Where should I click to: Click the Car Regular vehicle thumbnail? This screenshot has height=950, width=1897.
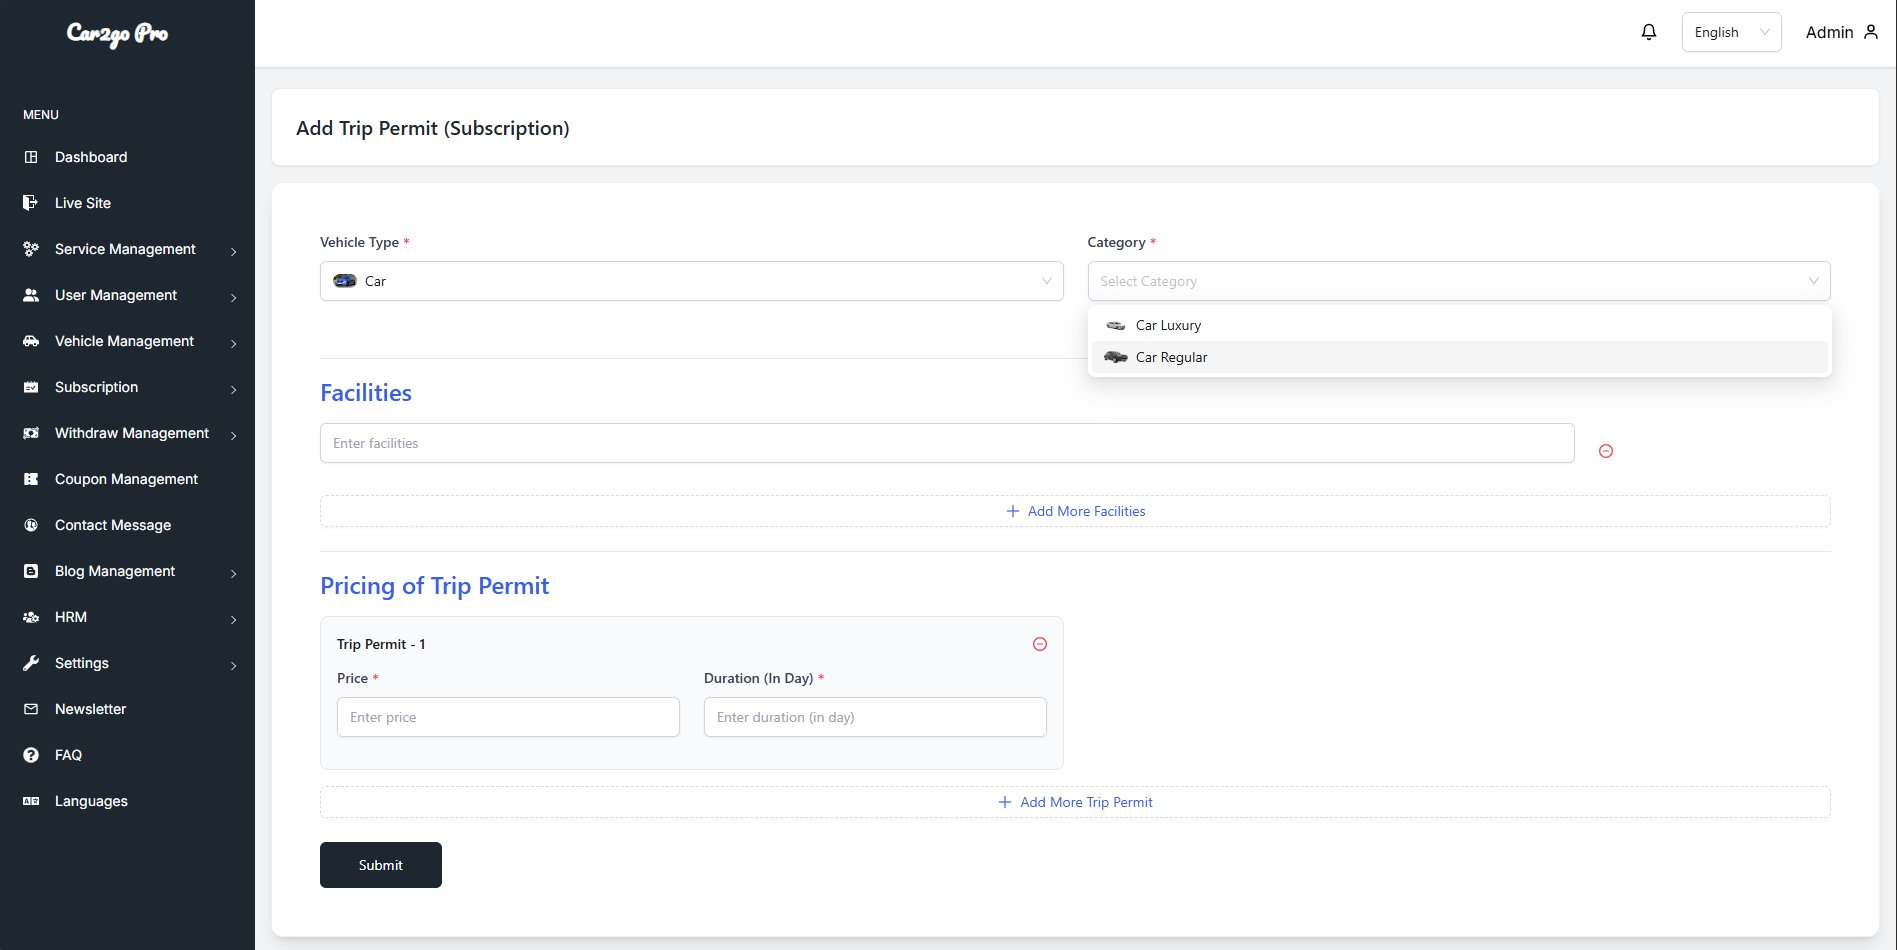1116,357
